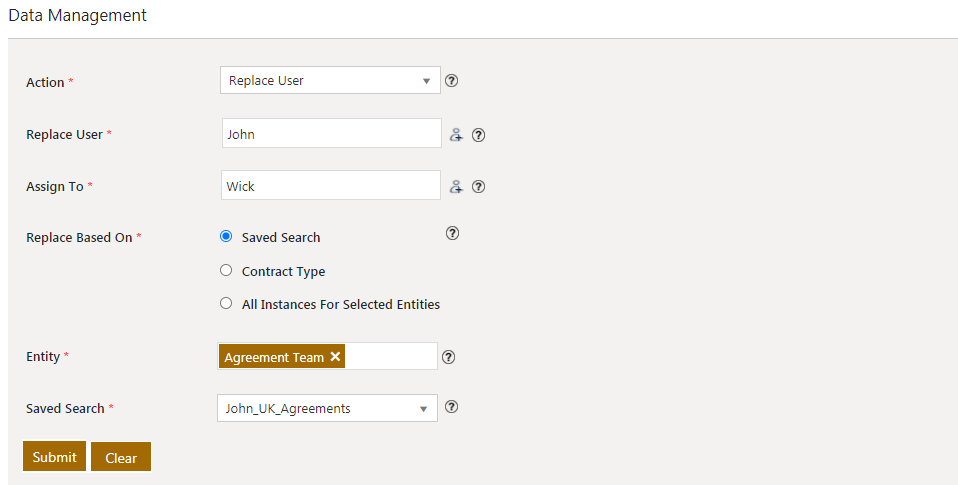Click empty area of Entity field
Image resolution: width=958 pixels, height=485 pixels.
[x=390, y=357]
